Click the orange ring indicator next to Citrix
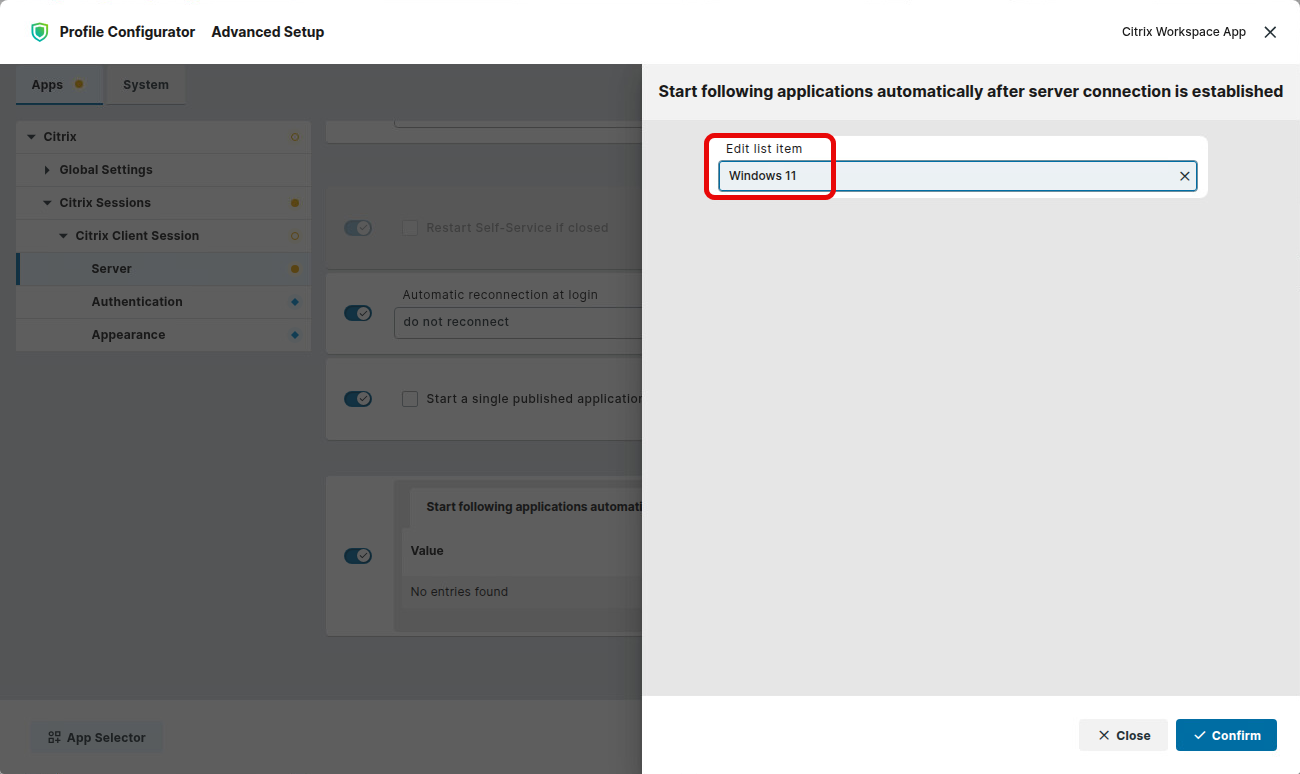 tap(294, 137)
